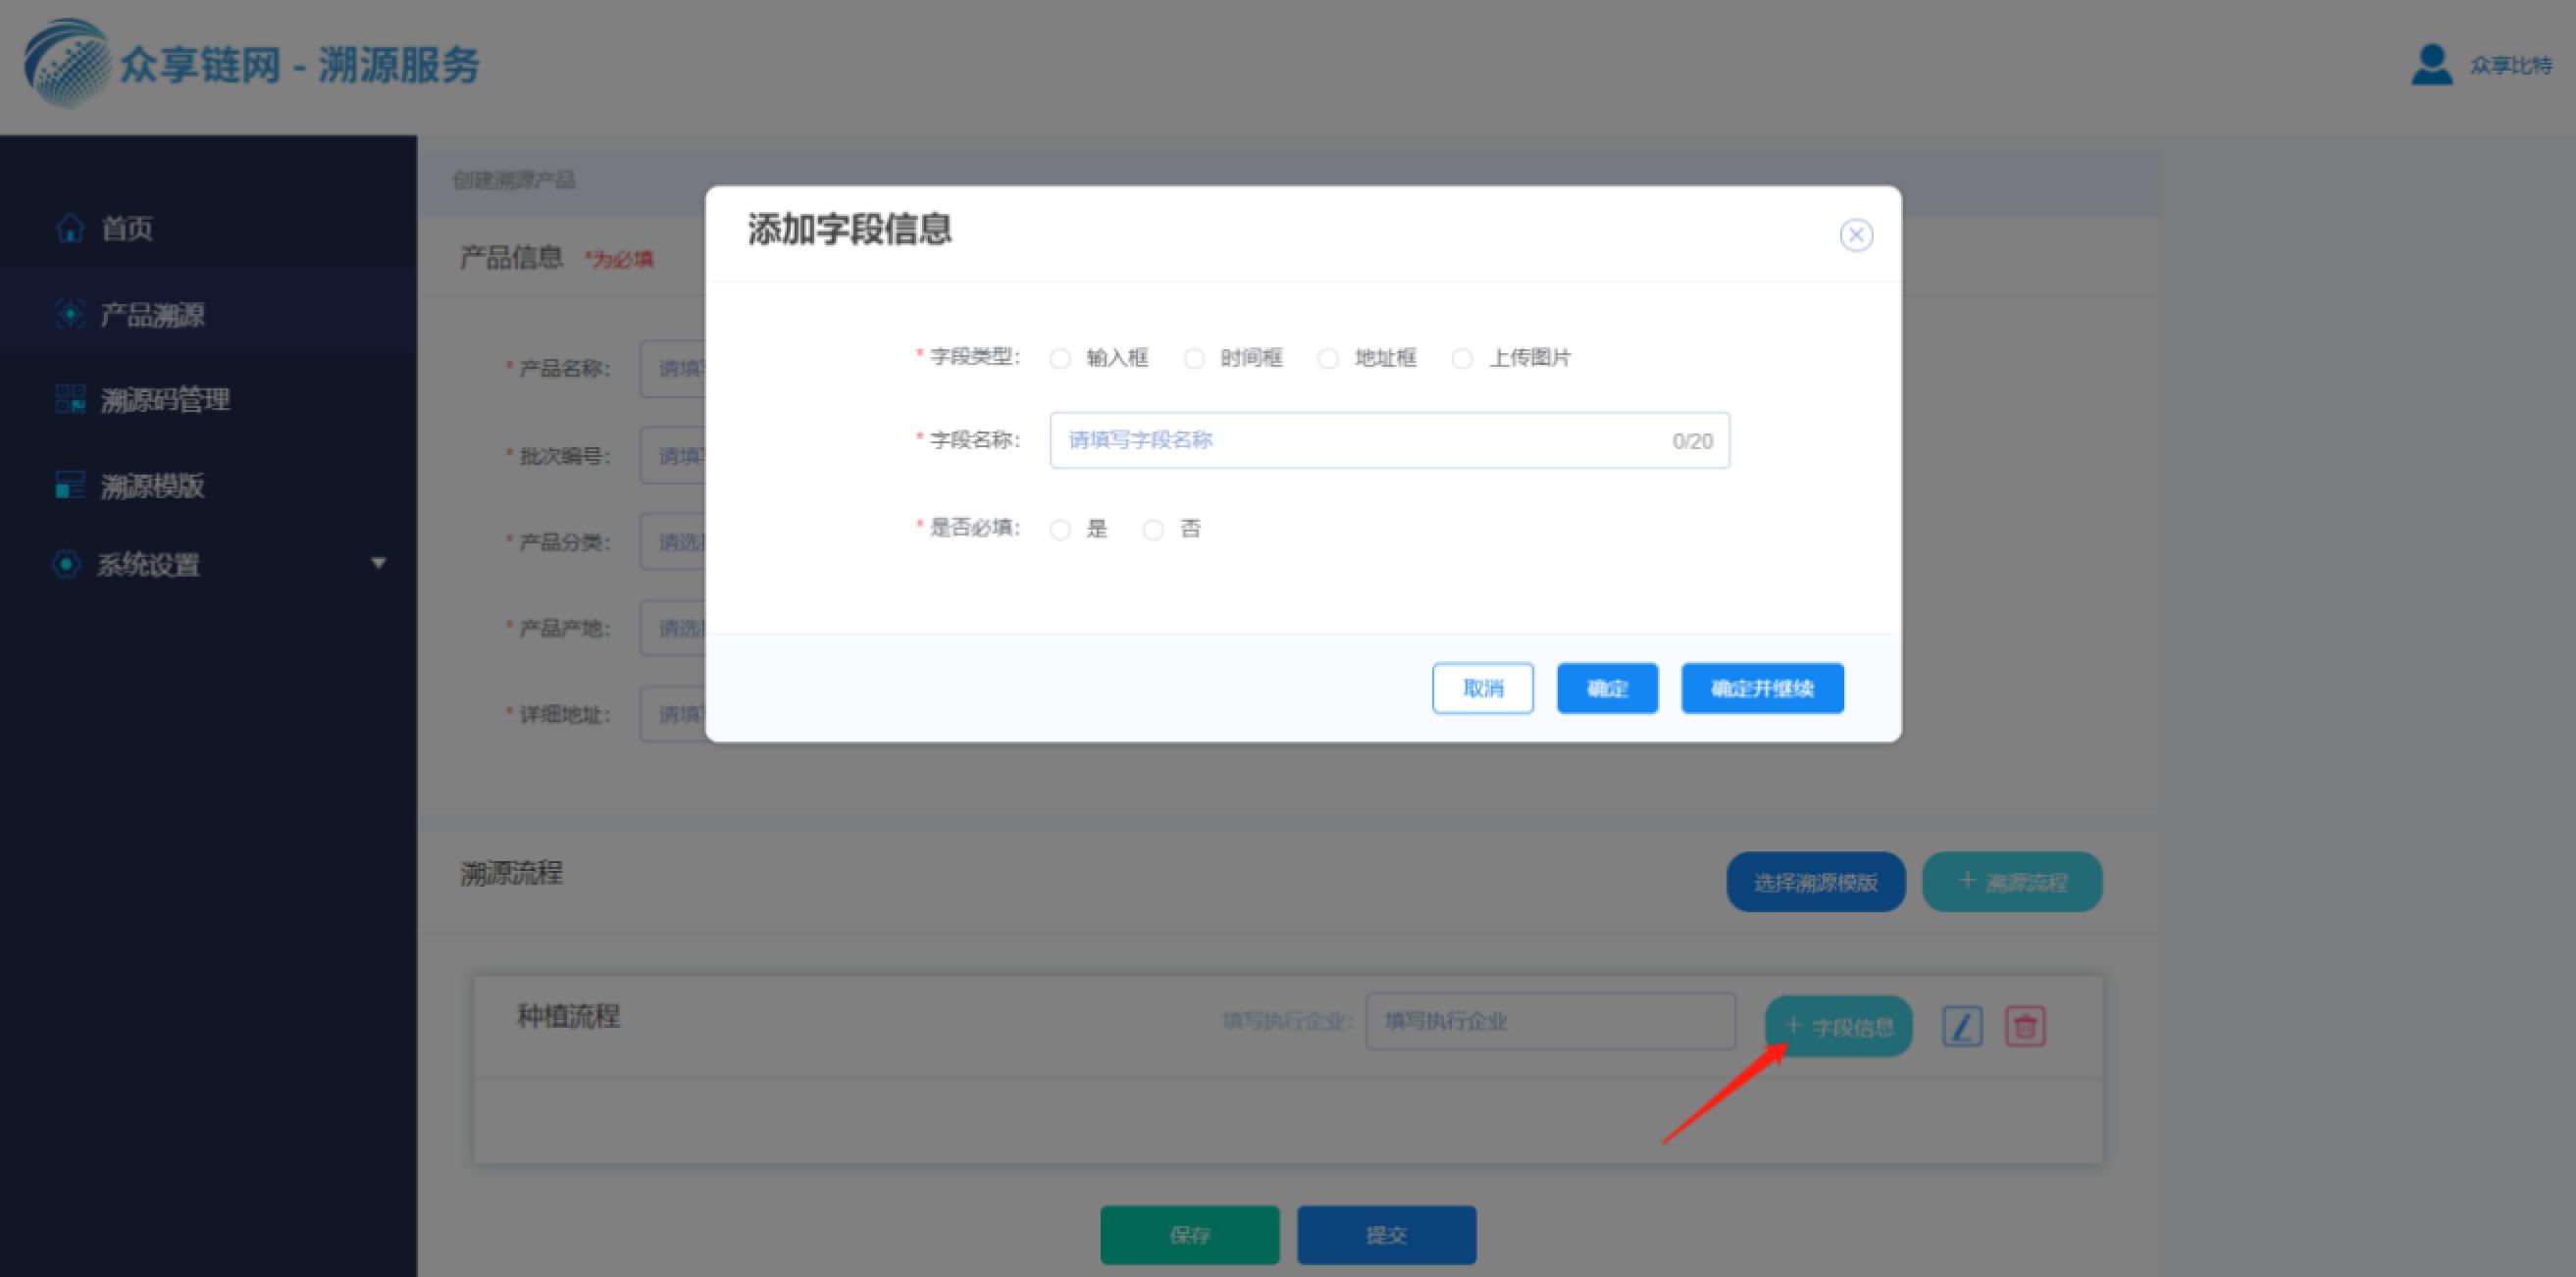The image size is (2576, 1277).
Task: Click the 批次编号 input field
Action: [673, 456]
